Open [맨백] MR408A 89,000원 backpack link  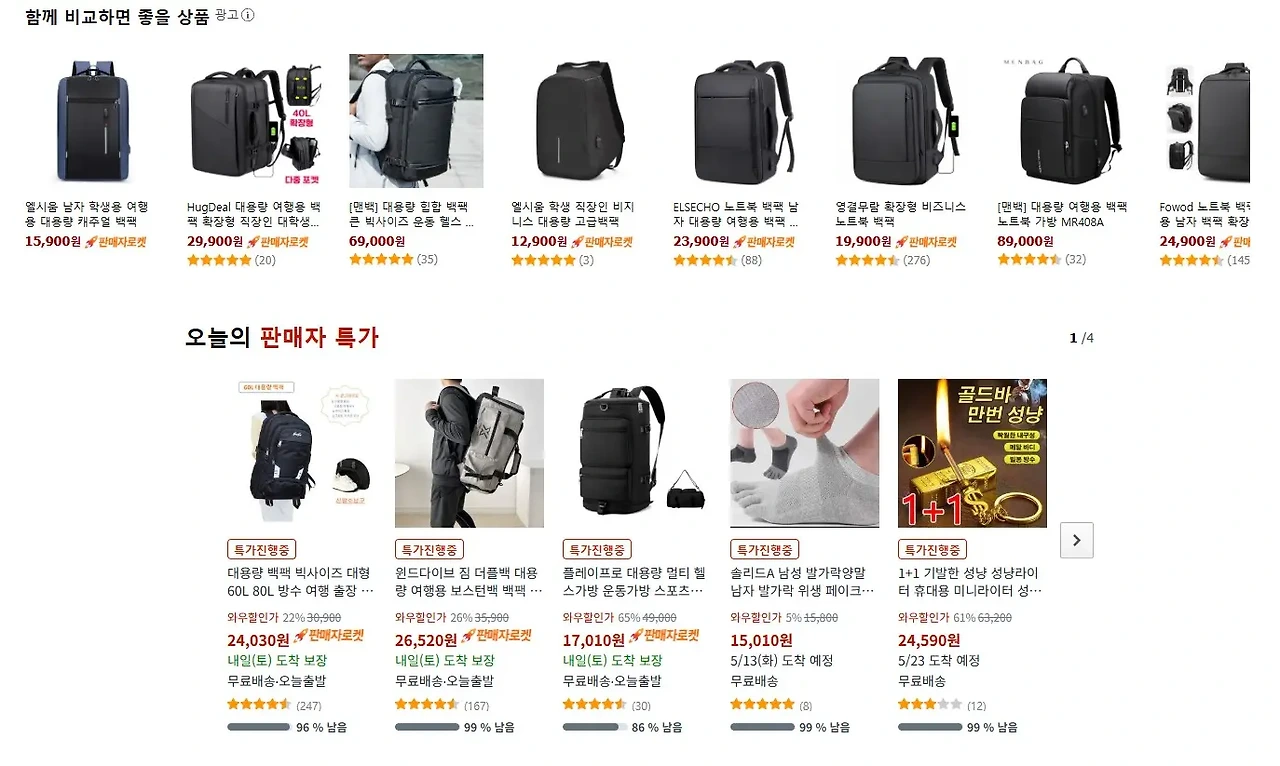1062,214
